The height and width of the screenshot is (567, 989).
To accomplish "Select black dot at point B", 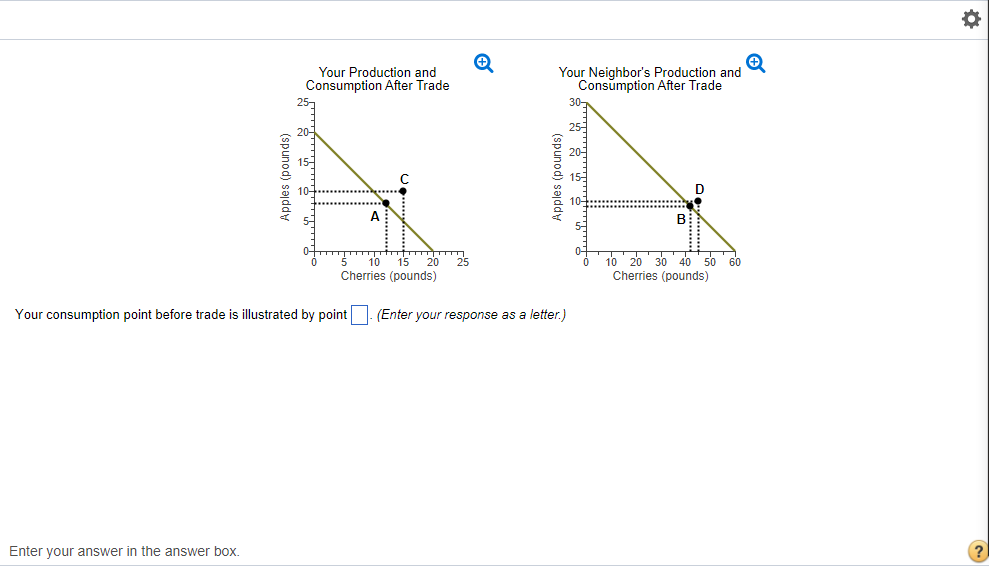I will click(690, 206).
